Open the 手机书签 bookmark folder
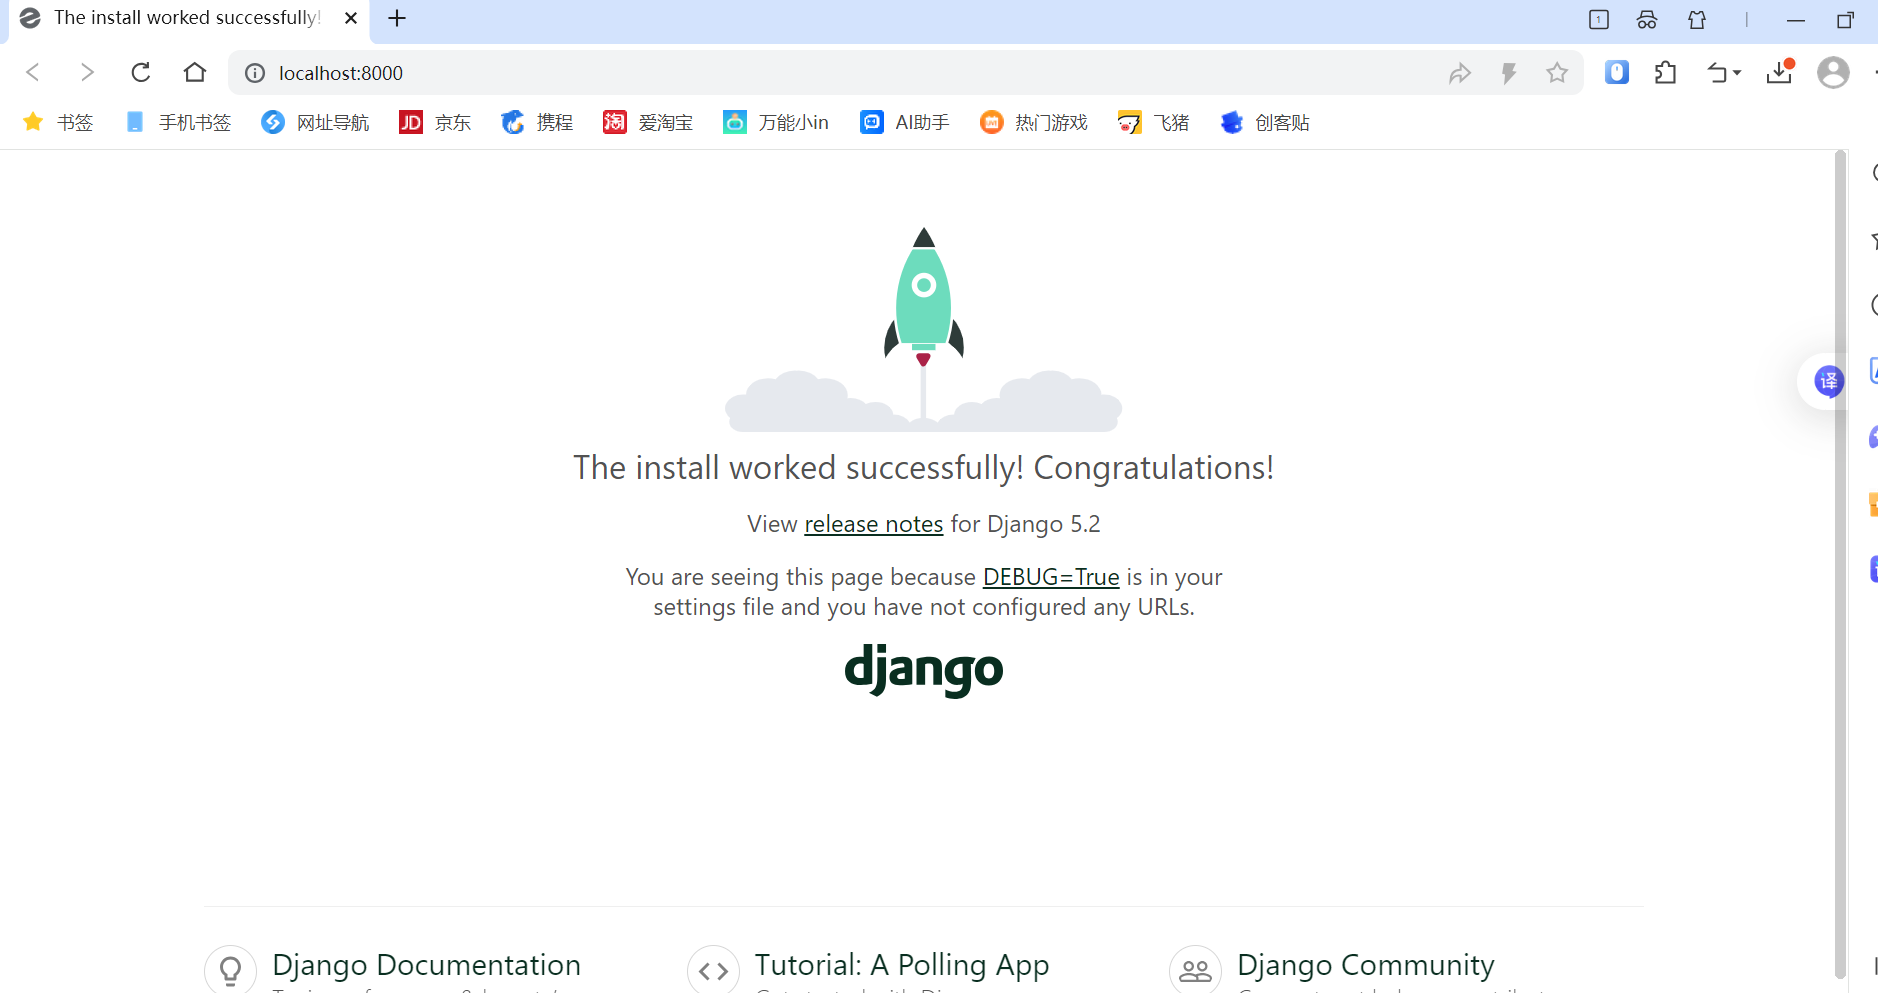1878x993 pixels. click(x=178, y=122)
